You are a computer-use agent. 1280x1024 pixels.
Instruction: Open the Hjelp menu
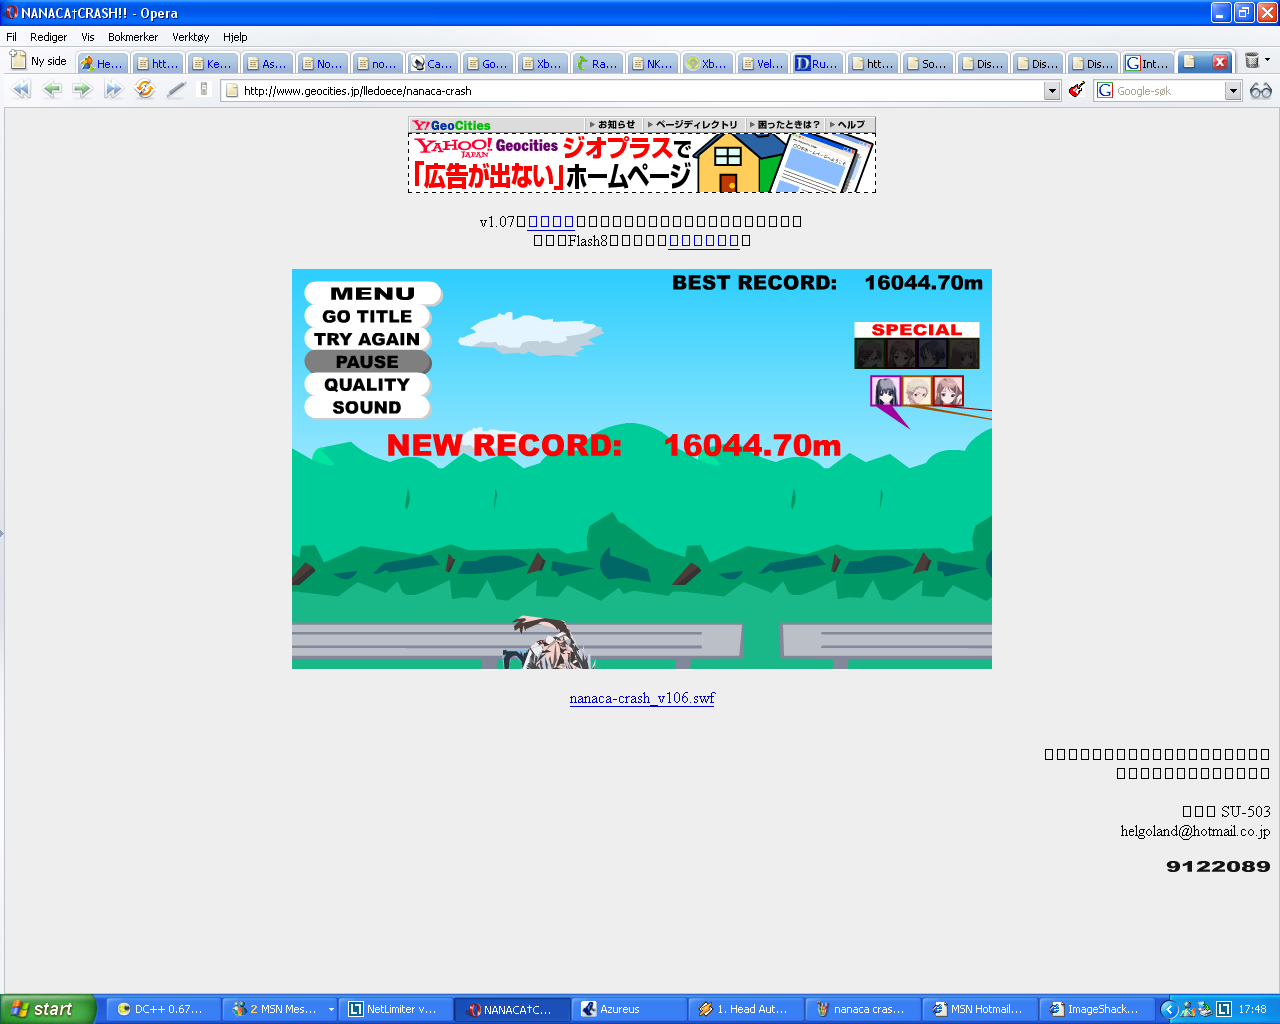pyautogui.click(x=235, y=37)
